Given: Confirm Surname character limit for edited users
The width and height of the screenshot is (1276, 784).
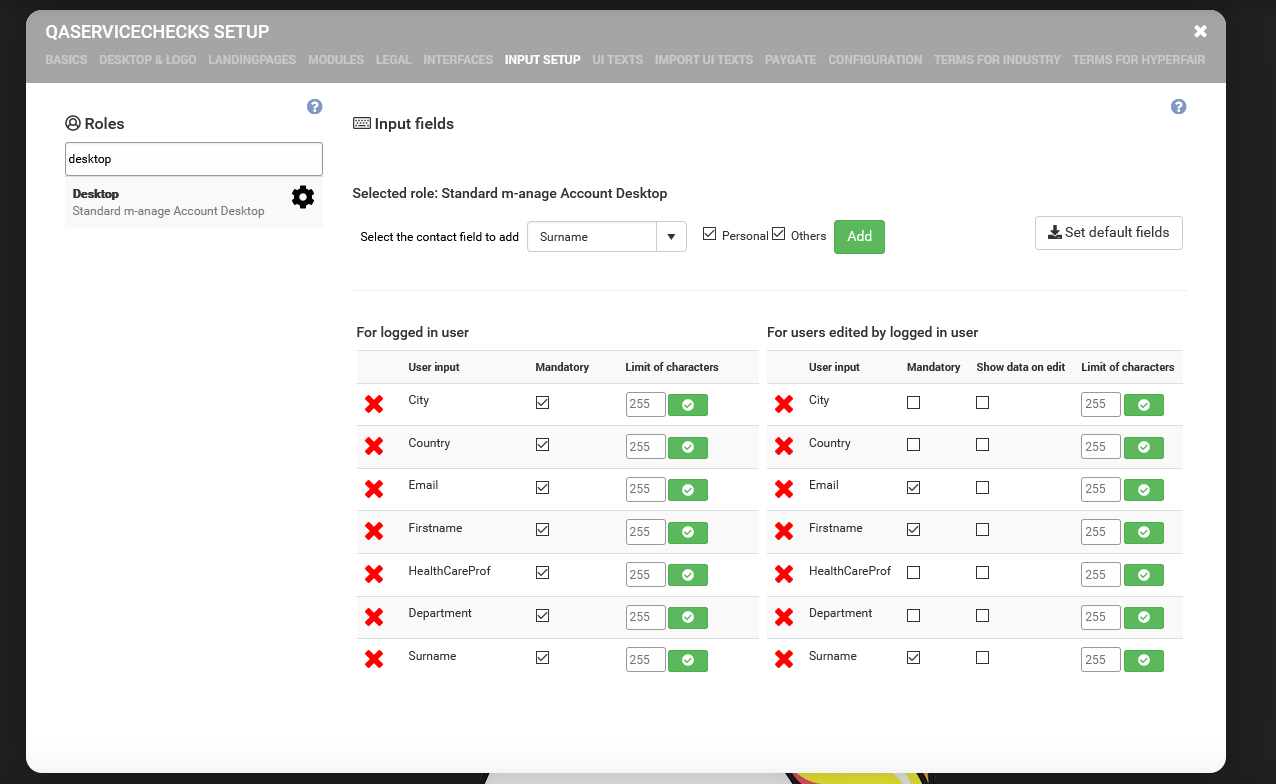Looking at the screenshot, I should coord(1144,660).
